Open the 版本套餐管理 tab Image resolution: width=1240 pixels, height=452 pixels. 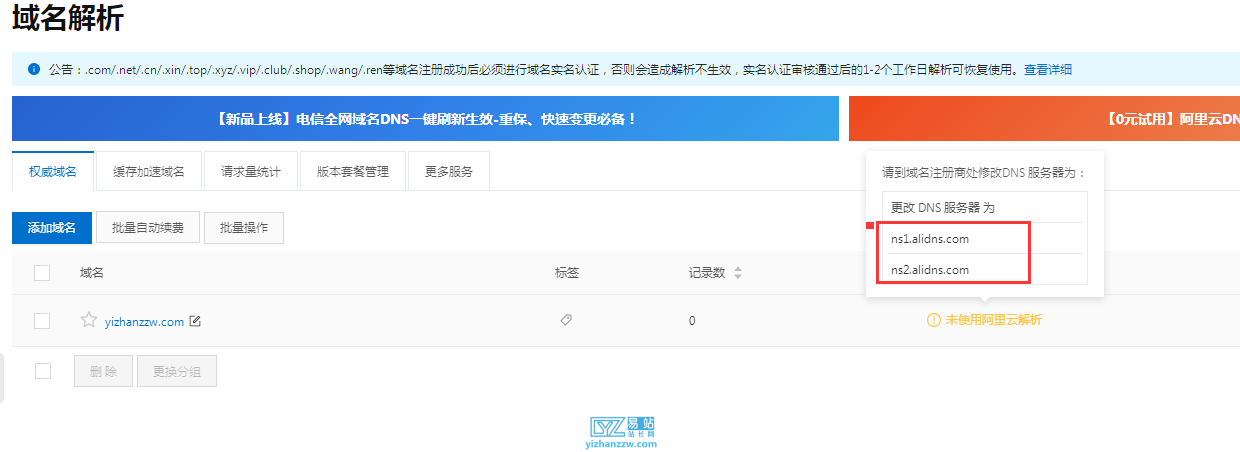click(353, 171)
